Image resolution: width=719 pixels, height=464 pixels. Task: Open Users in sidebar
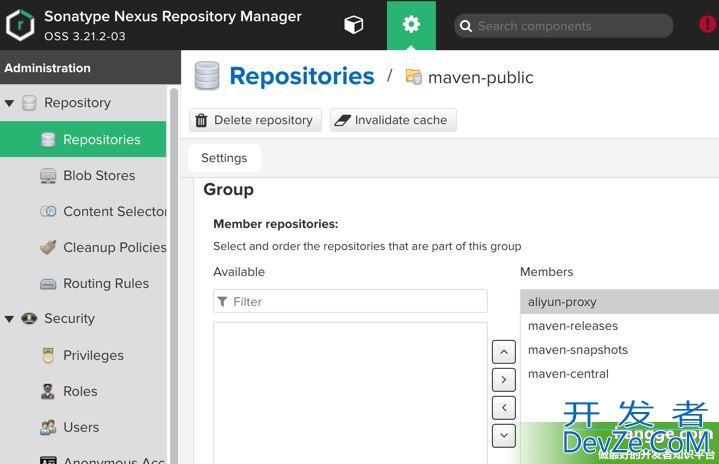[81, 427]
